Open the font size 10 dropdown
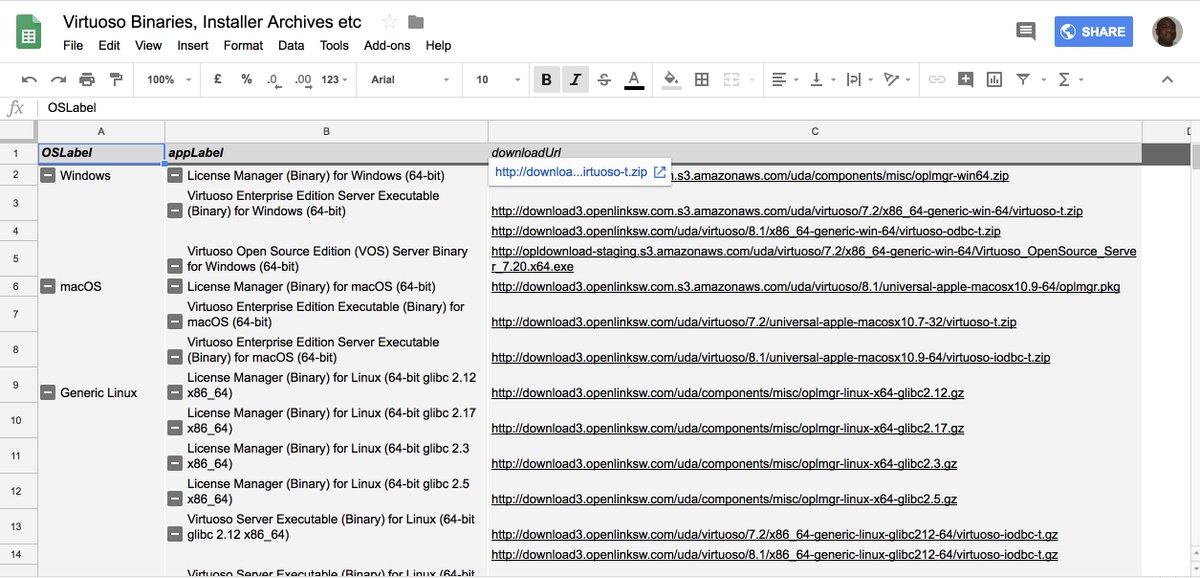The image size is (1200, 578). (497, 79)
